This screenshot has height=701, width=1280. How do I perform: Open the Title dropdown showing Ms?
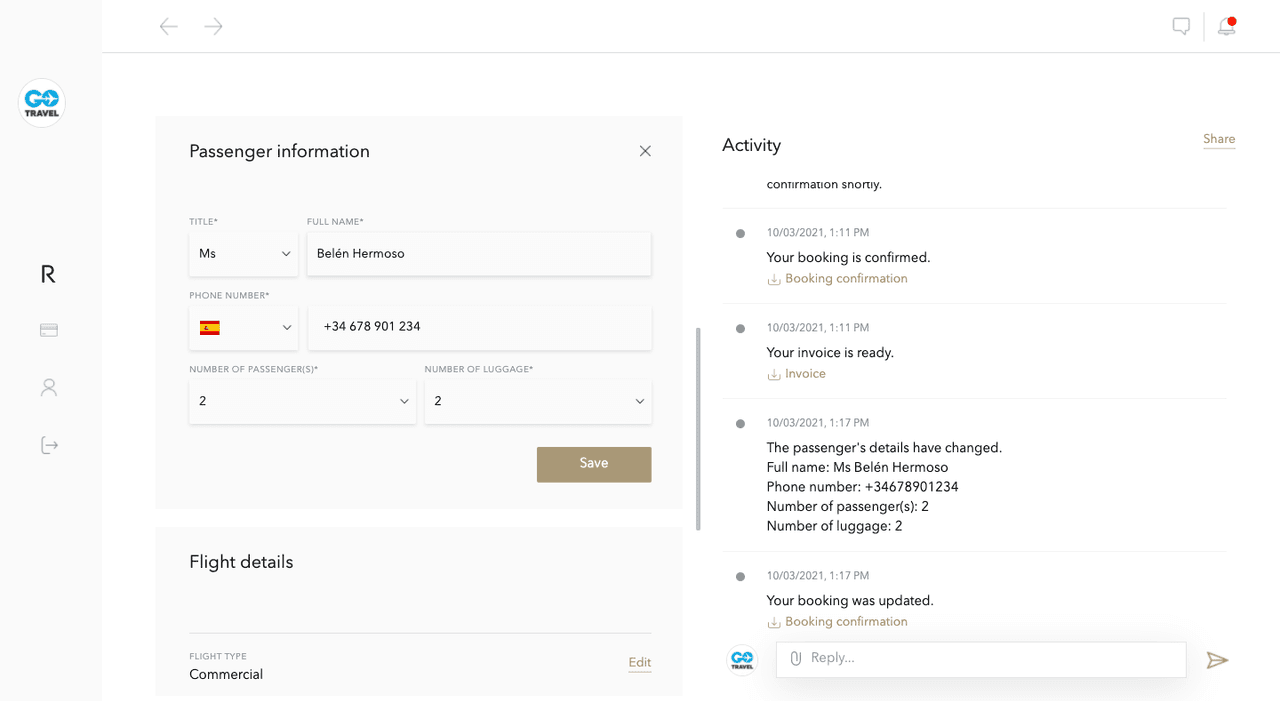pos(243,254)
